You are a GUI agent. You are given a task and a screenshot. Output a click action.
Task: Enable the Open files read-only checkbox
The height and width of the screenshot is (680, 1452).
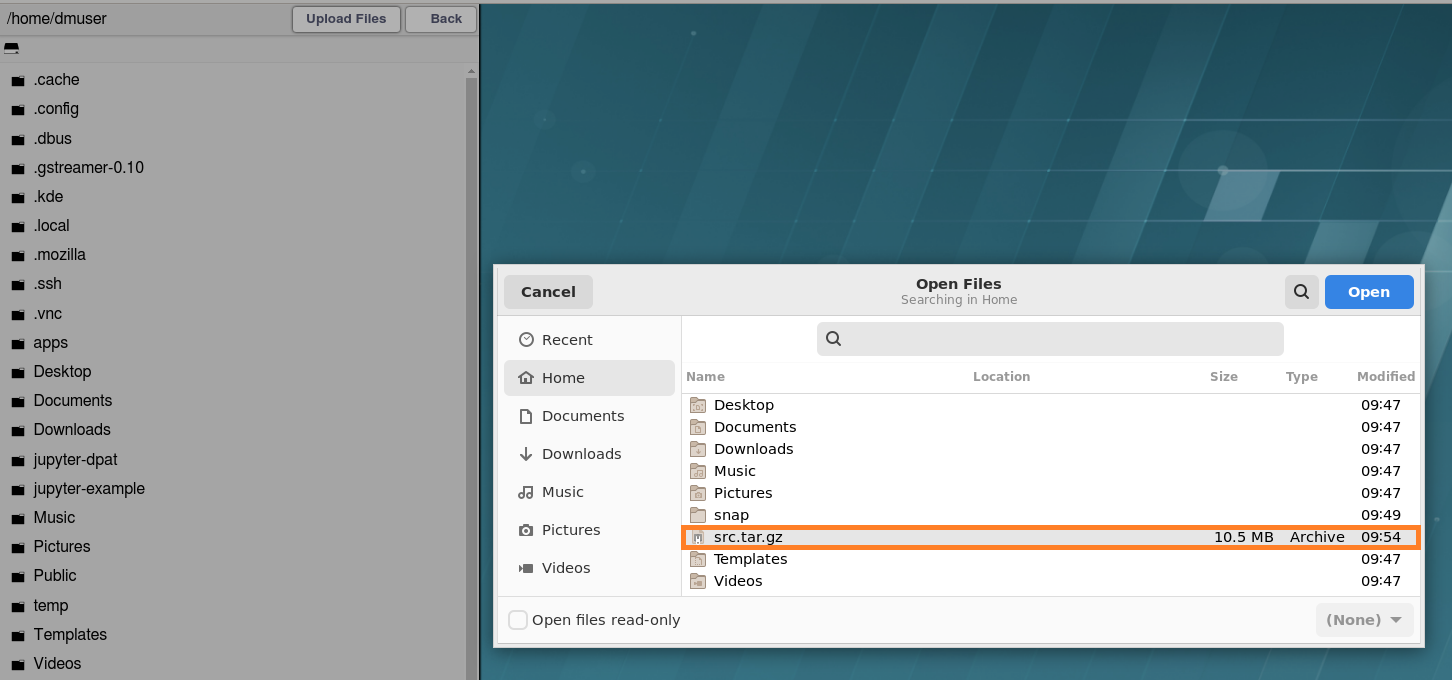click(518, 620)
